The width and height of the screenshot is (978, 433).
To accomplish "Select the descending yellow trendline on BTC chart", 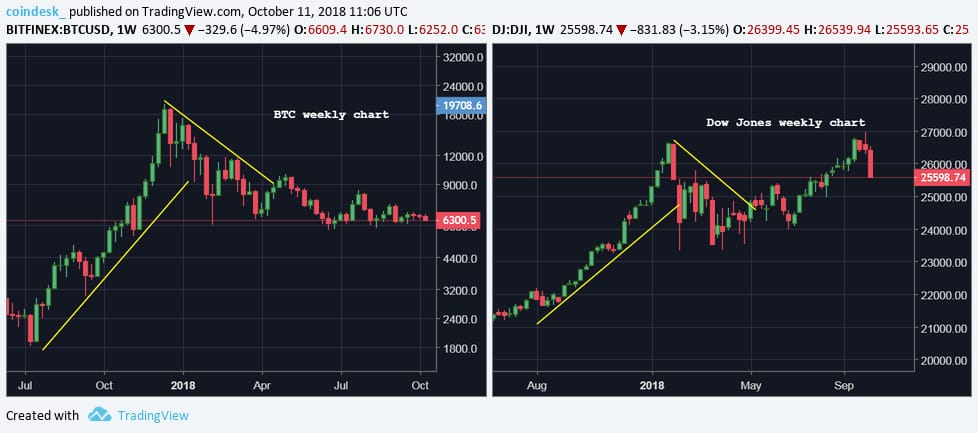I will pos(219,143).
